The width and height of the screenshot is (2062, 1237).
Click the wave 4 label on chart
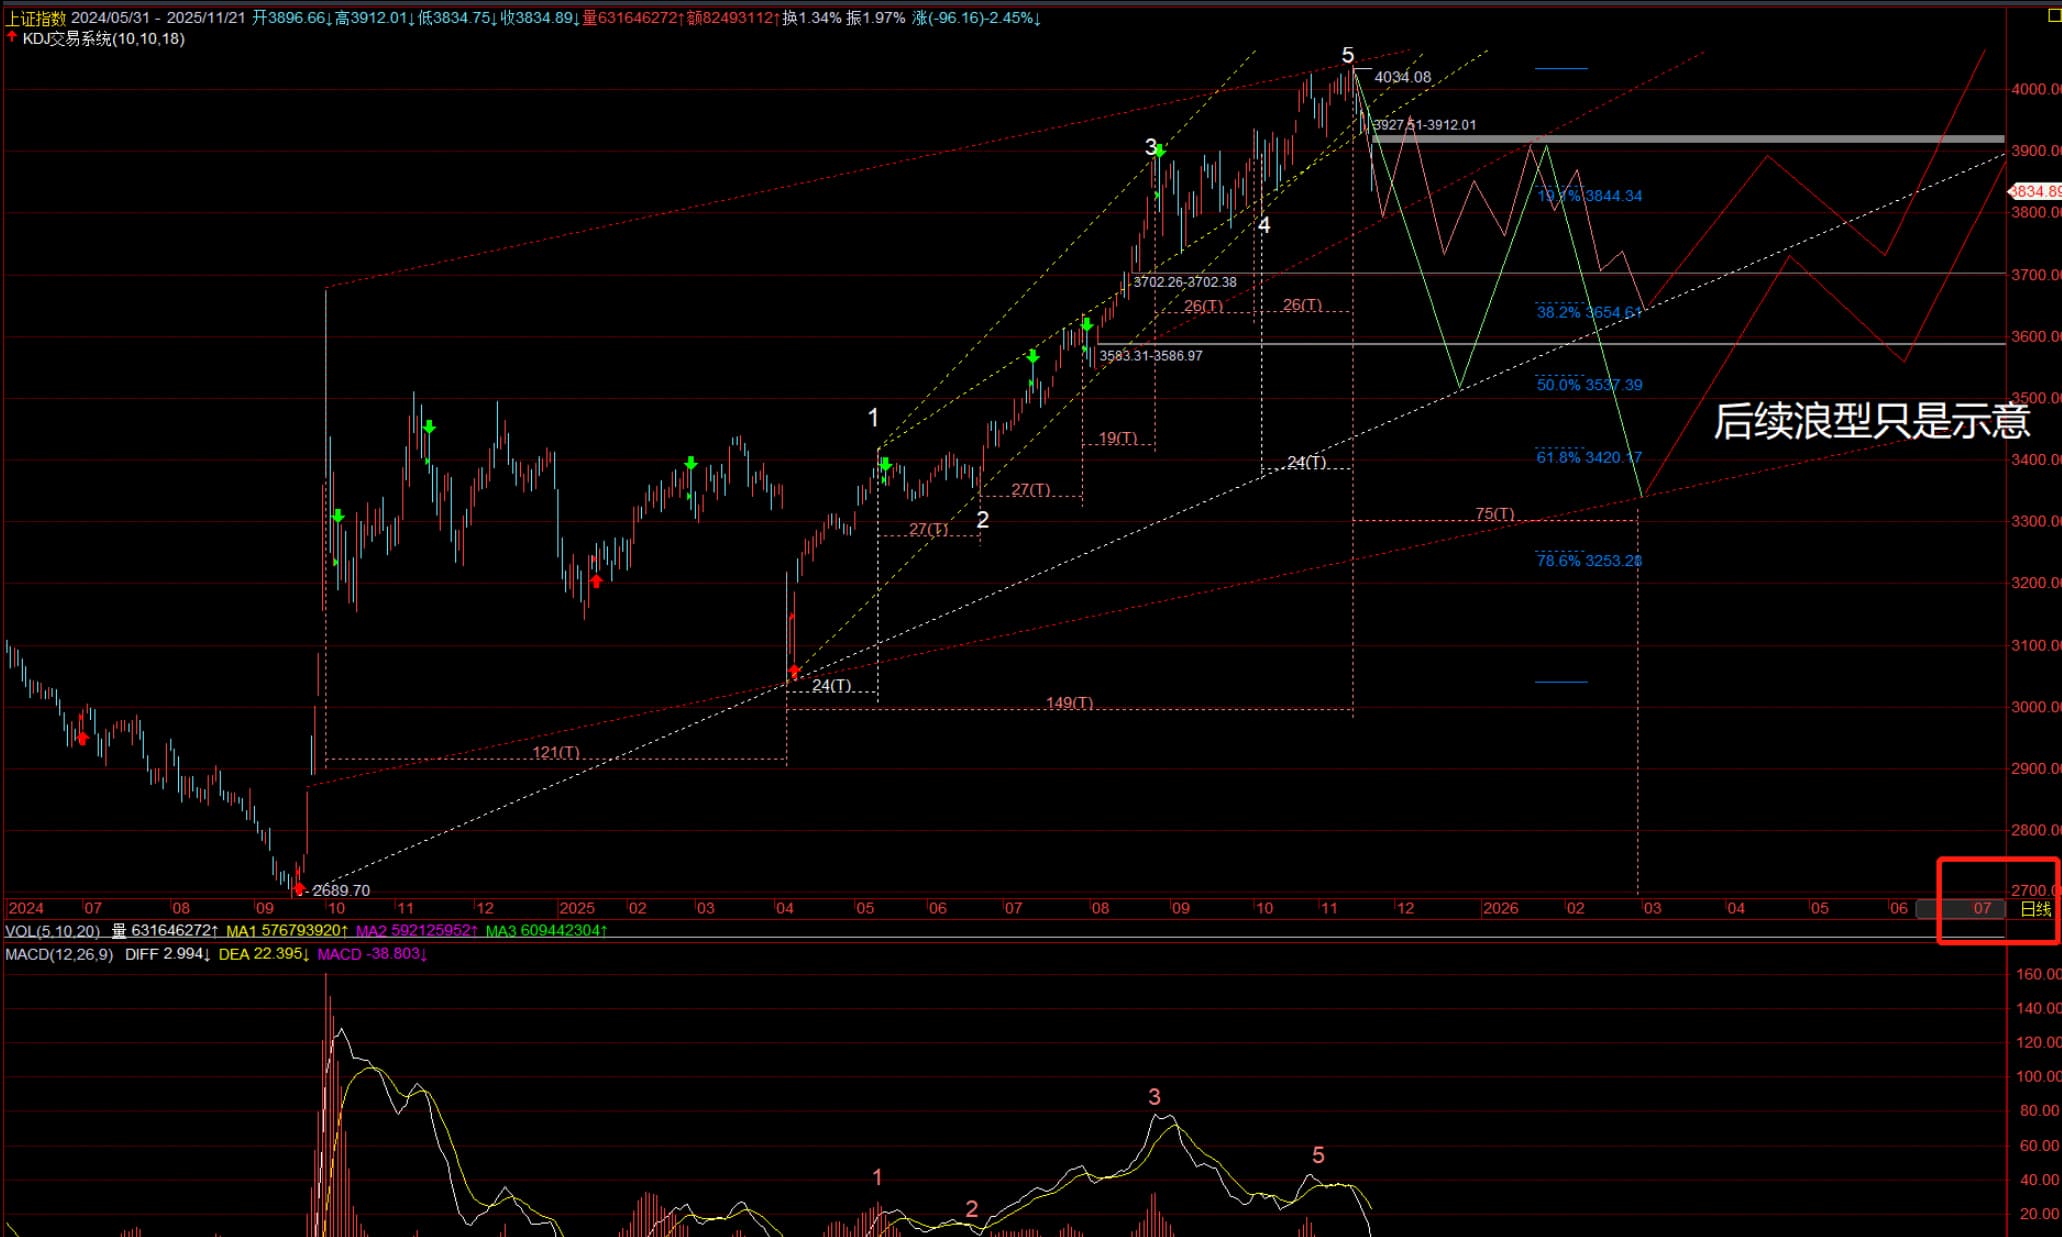click(x=1264, y=225)
